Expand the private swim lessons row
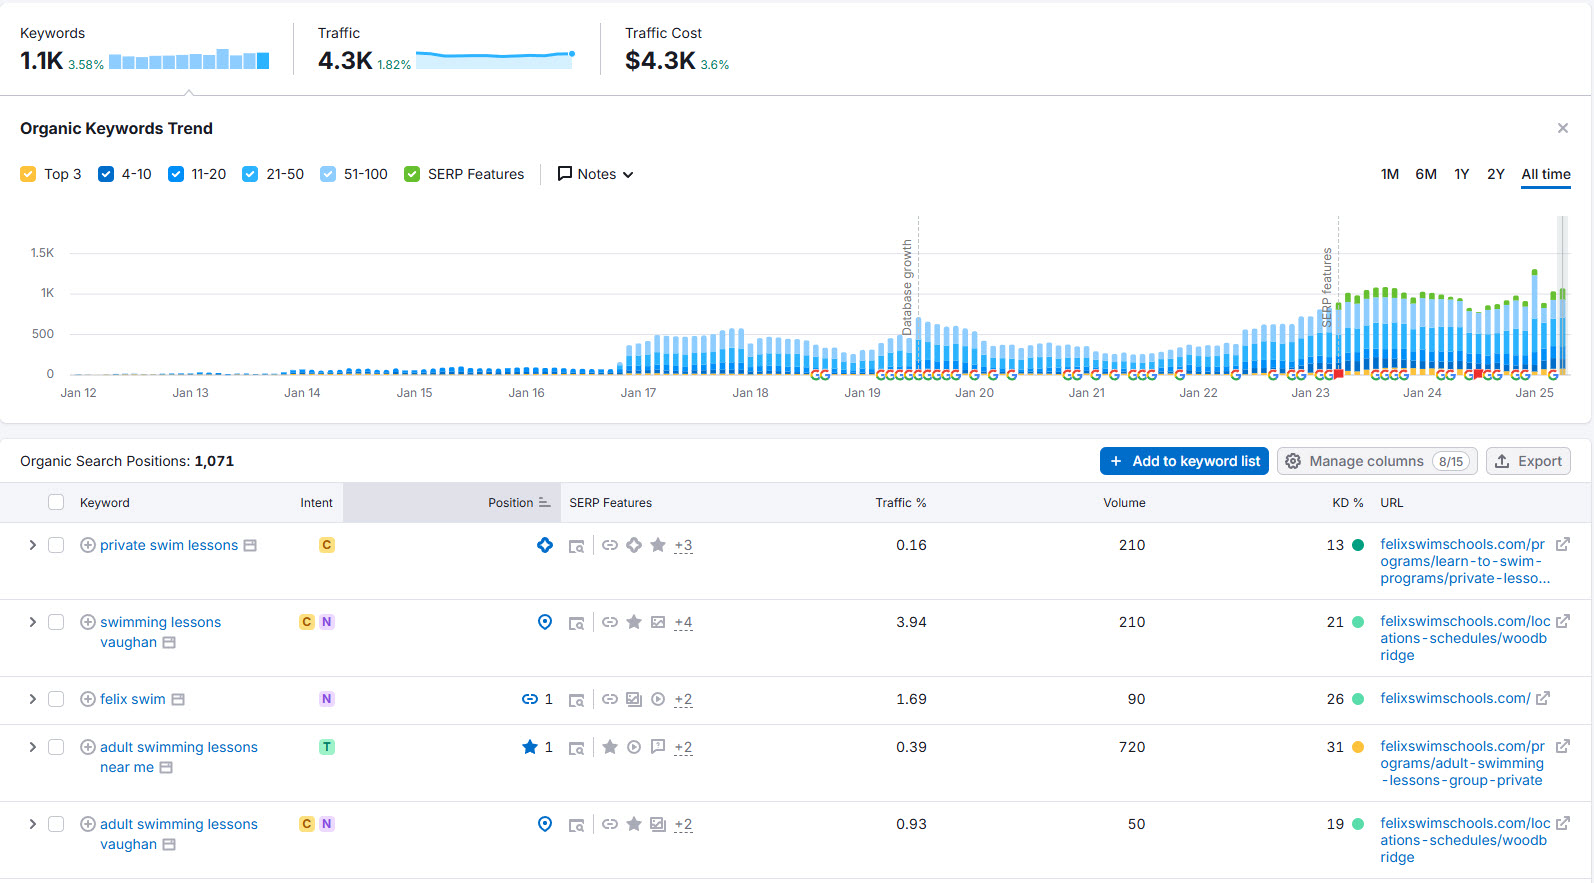This screenshot has height=883, width=1594. tap(32, 545)
